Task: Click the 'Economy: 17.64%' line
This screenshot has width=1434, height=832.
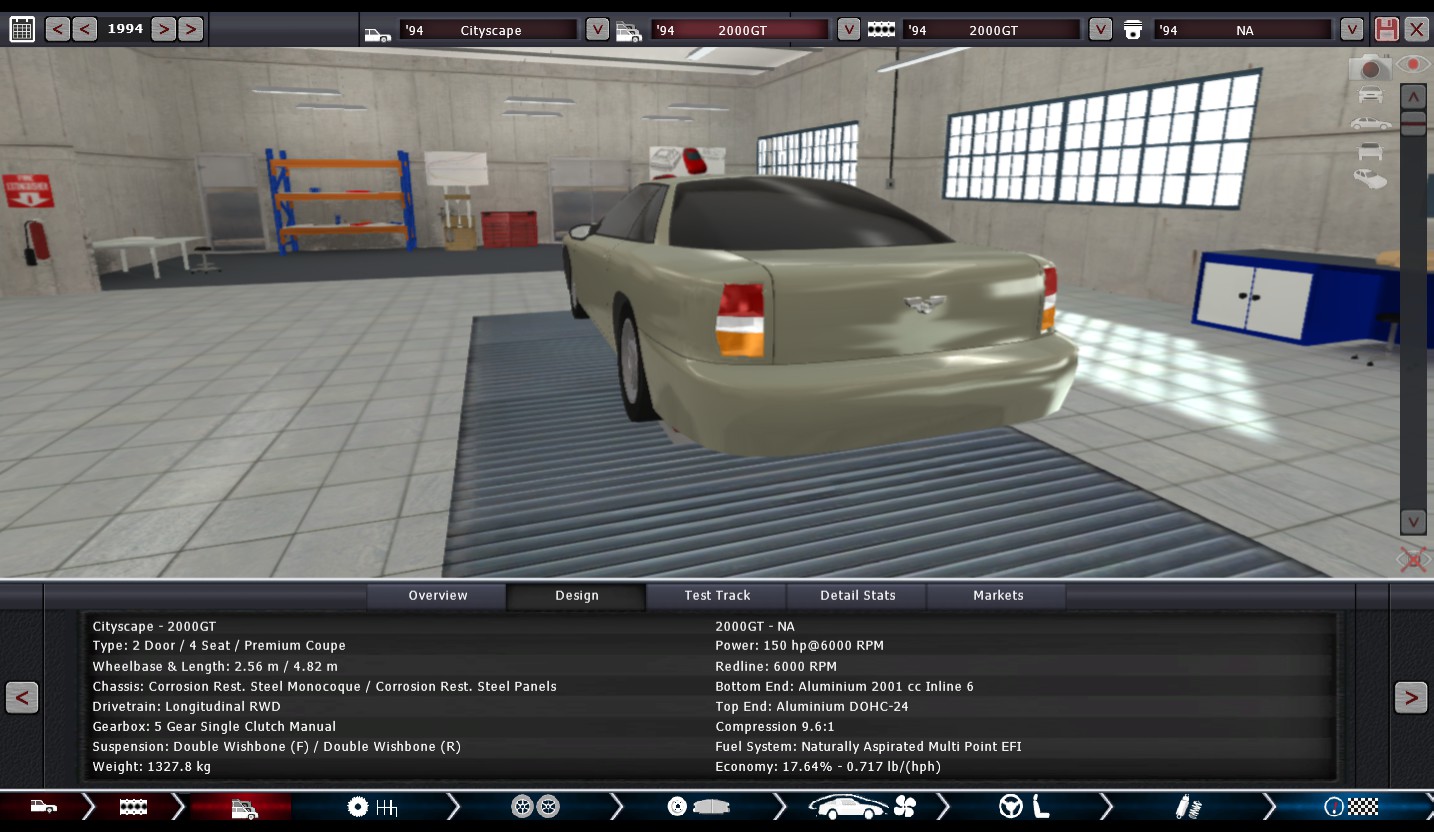Action: (x=828, y=766)
